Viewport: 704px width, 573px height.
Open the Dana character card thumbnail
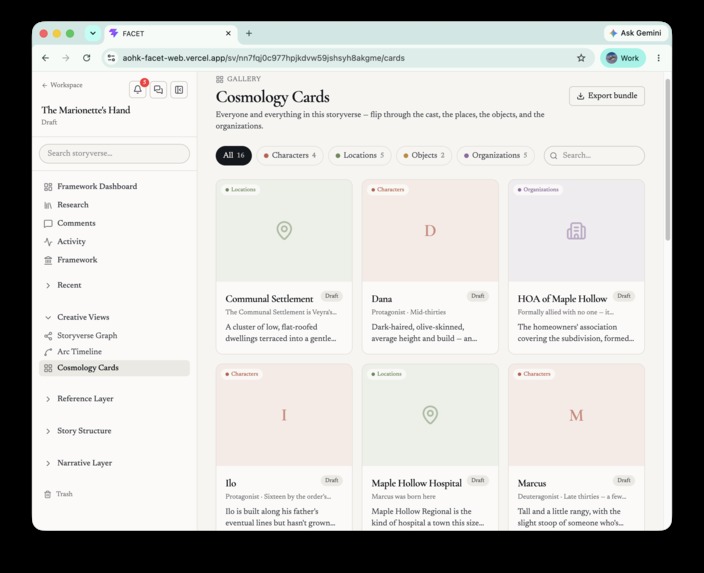click(430, 231)
